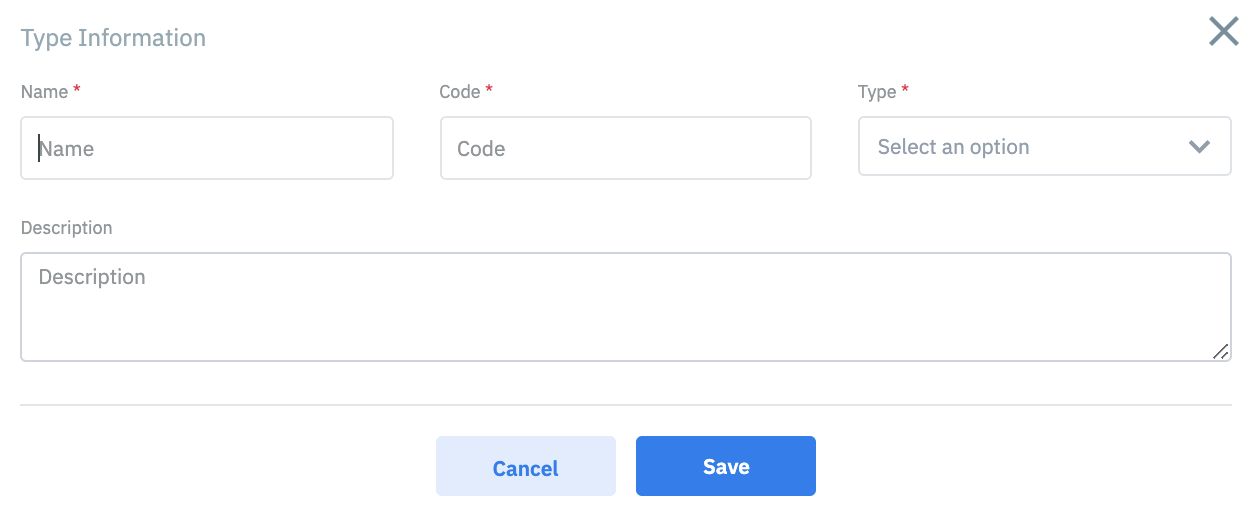
Task: Click the Code field label
Action: pos(459,92)
